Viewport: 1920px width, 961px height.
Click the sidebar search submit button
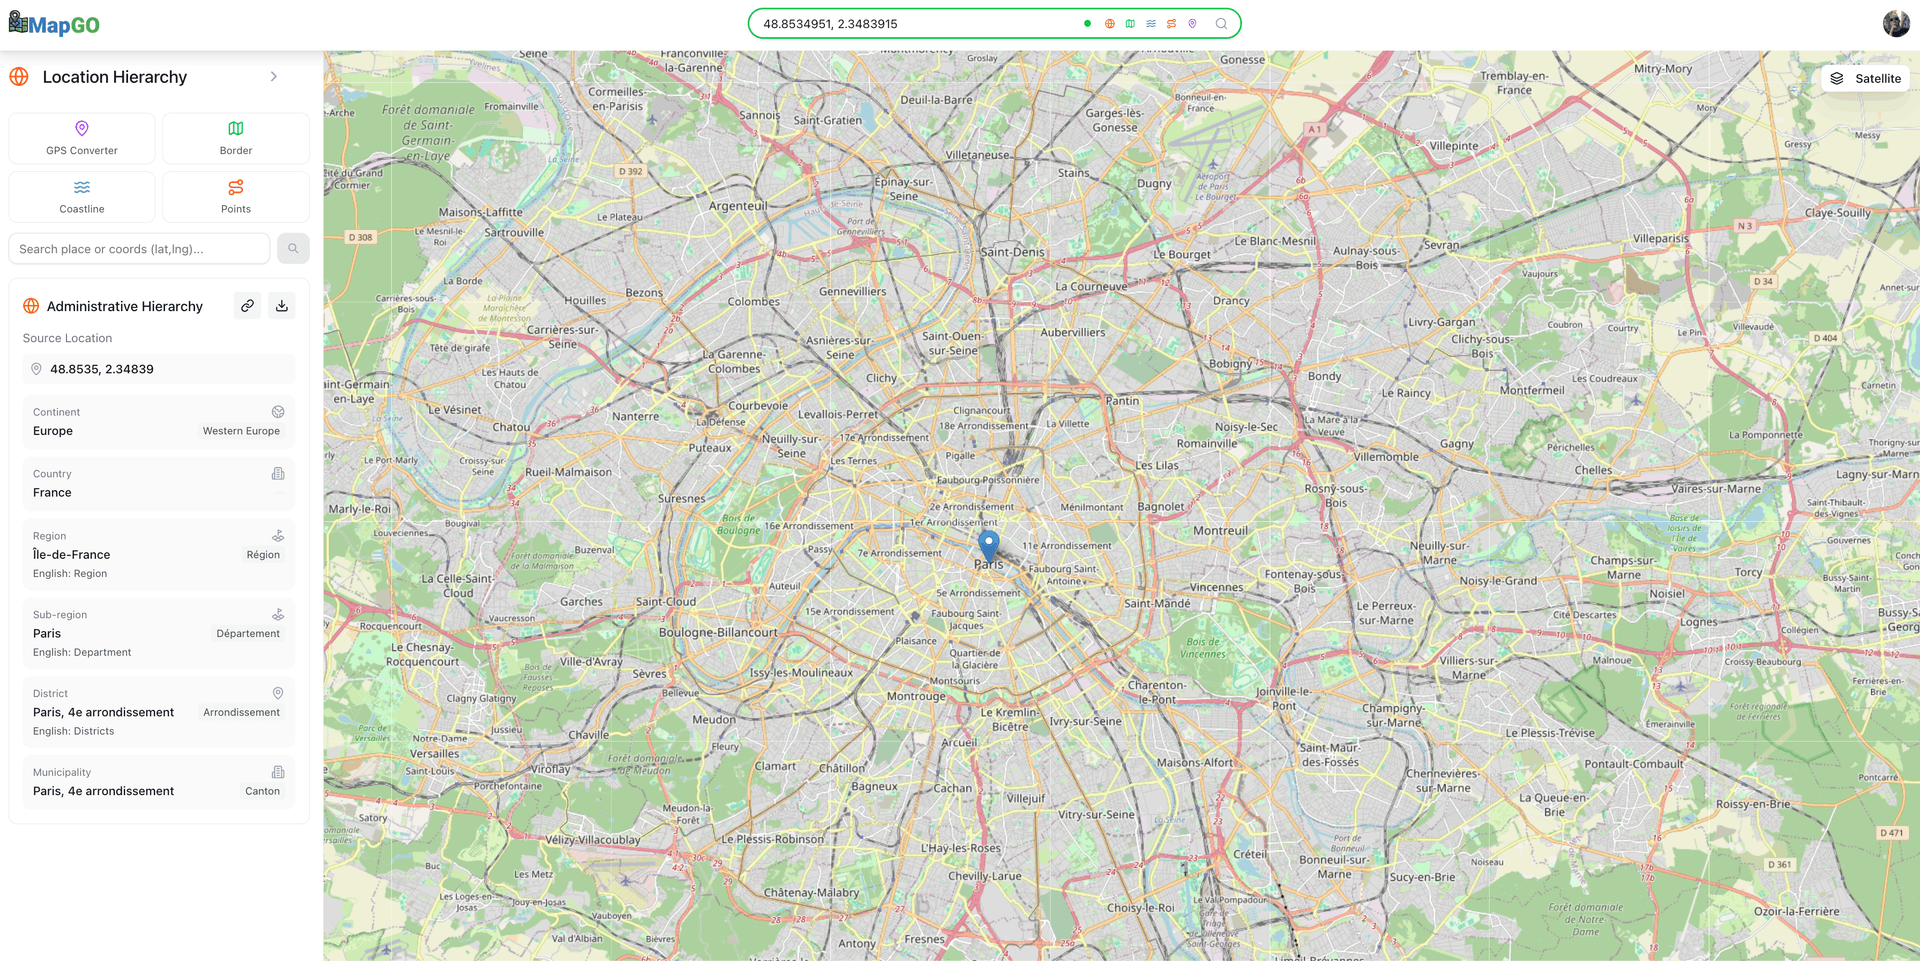pyautogui.click(x=293, y=249)
